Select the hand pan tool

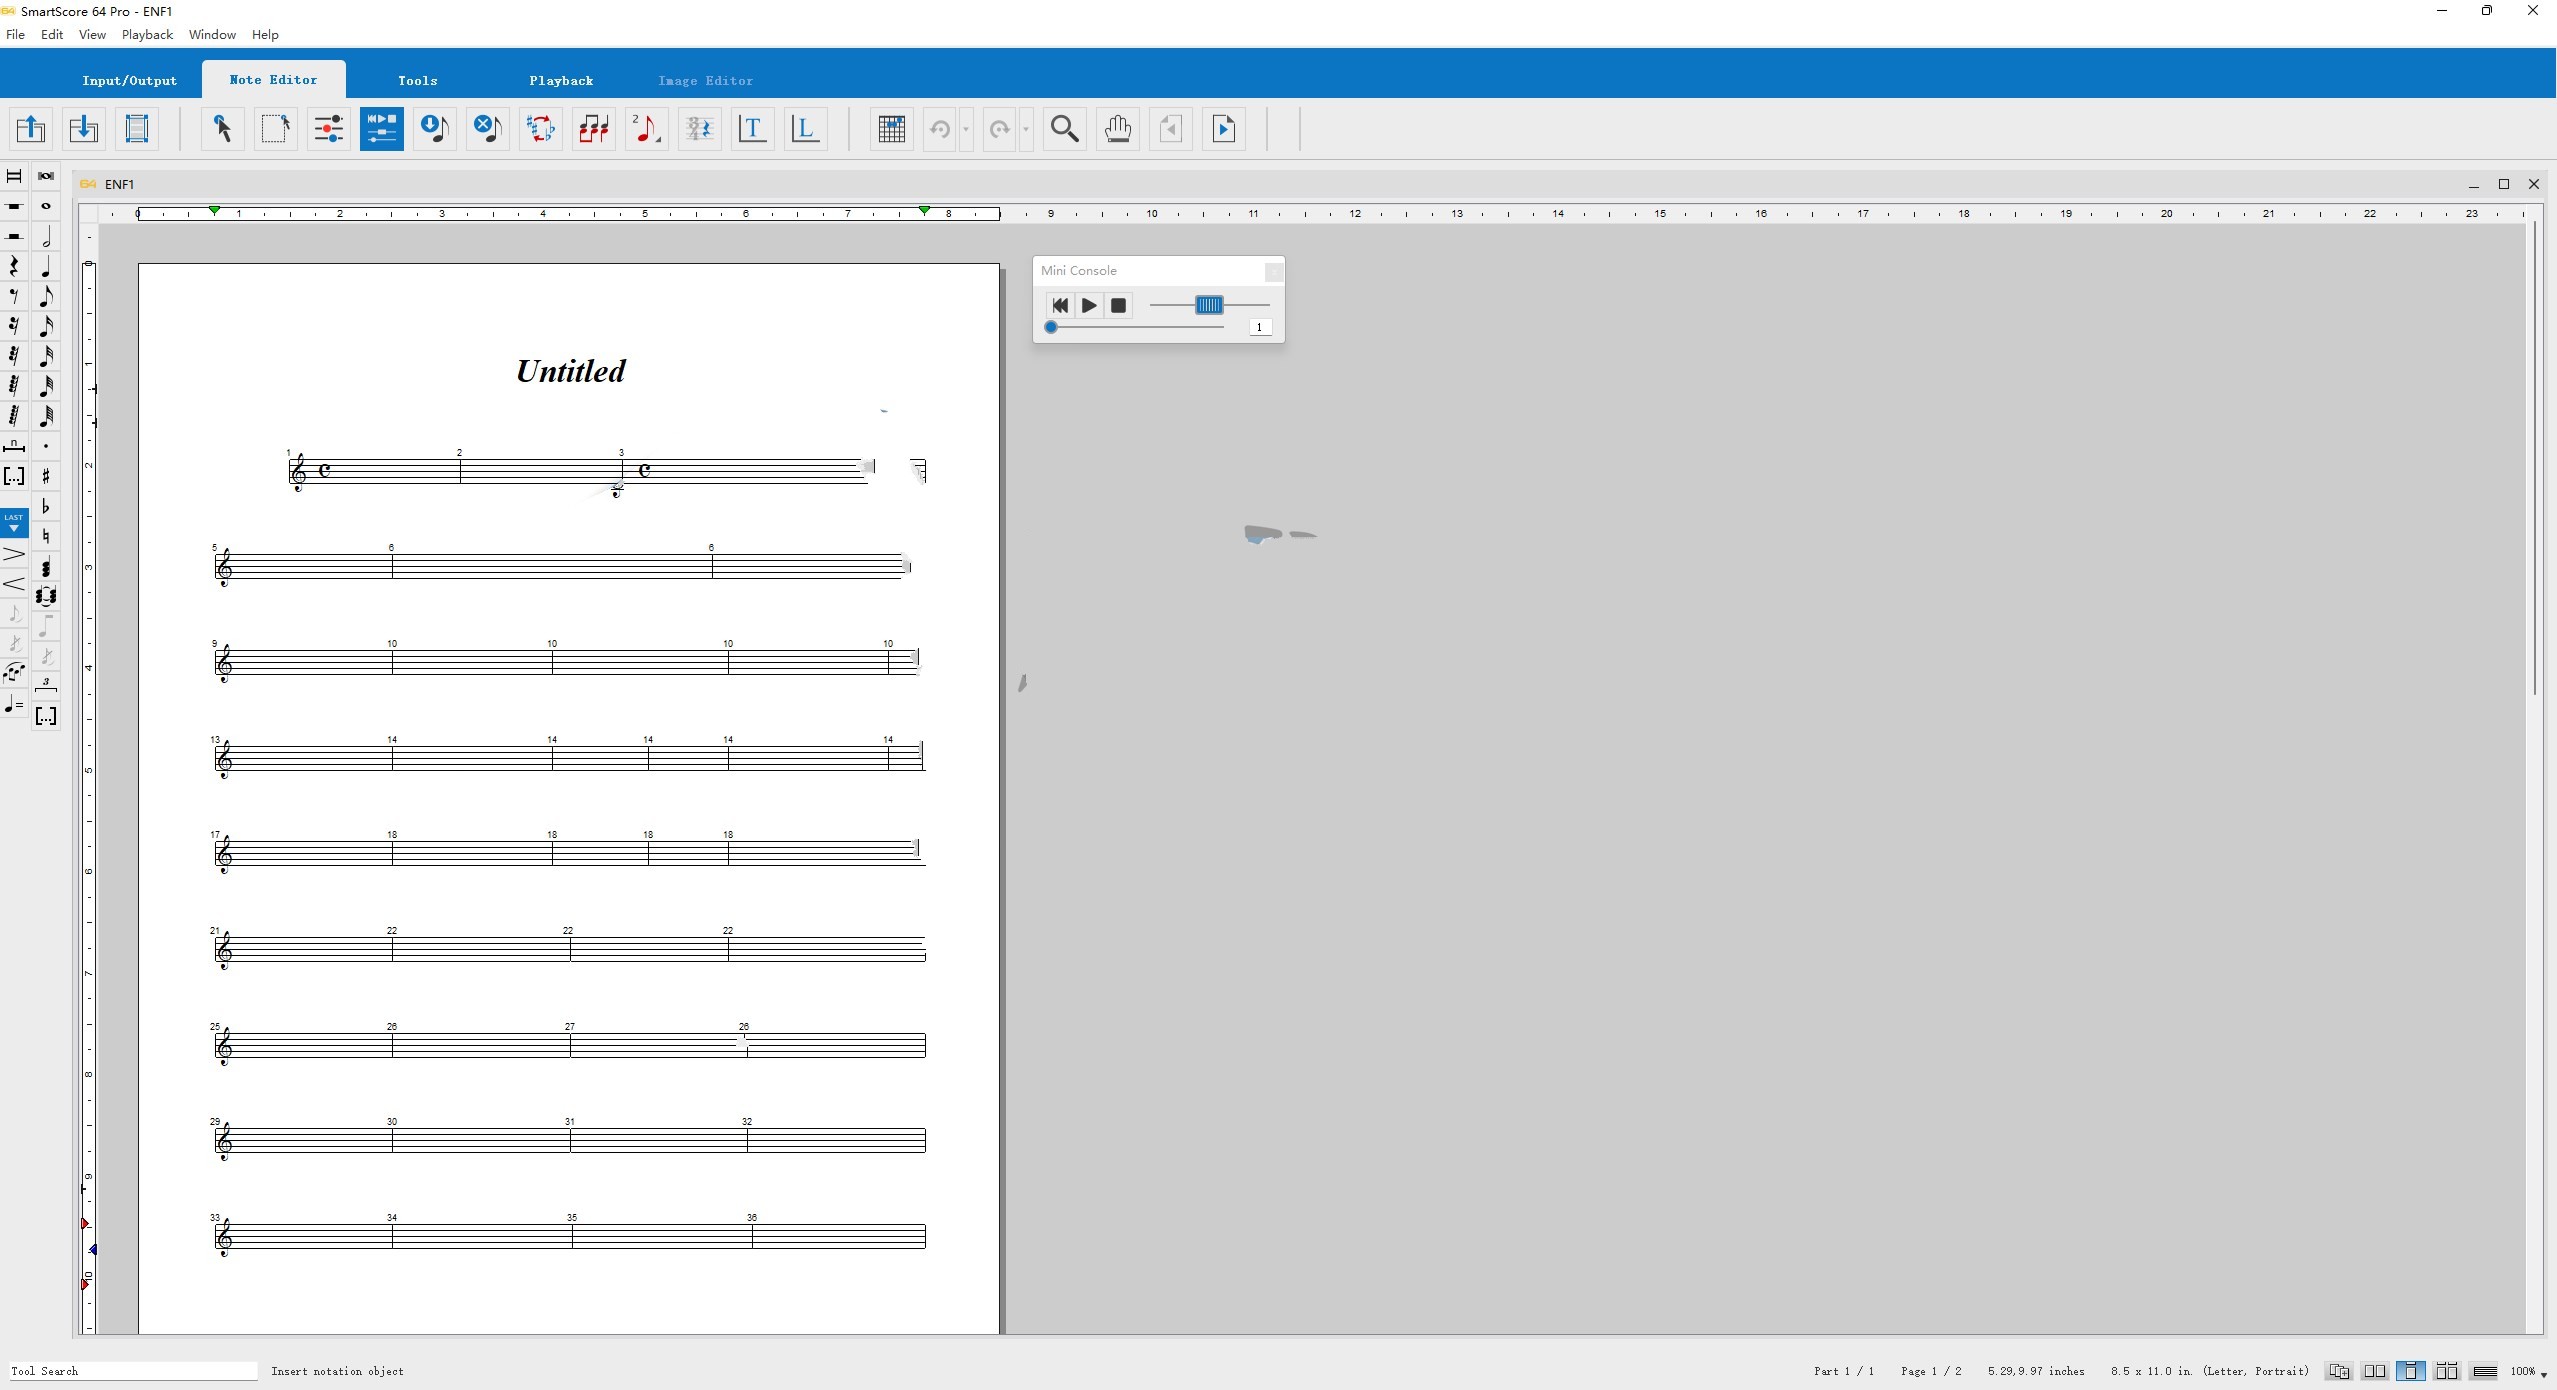[1118, 129]
